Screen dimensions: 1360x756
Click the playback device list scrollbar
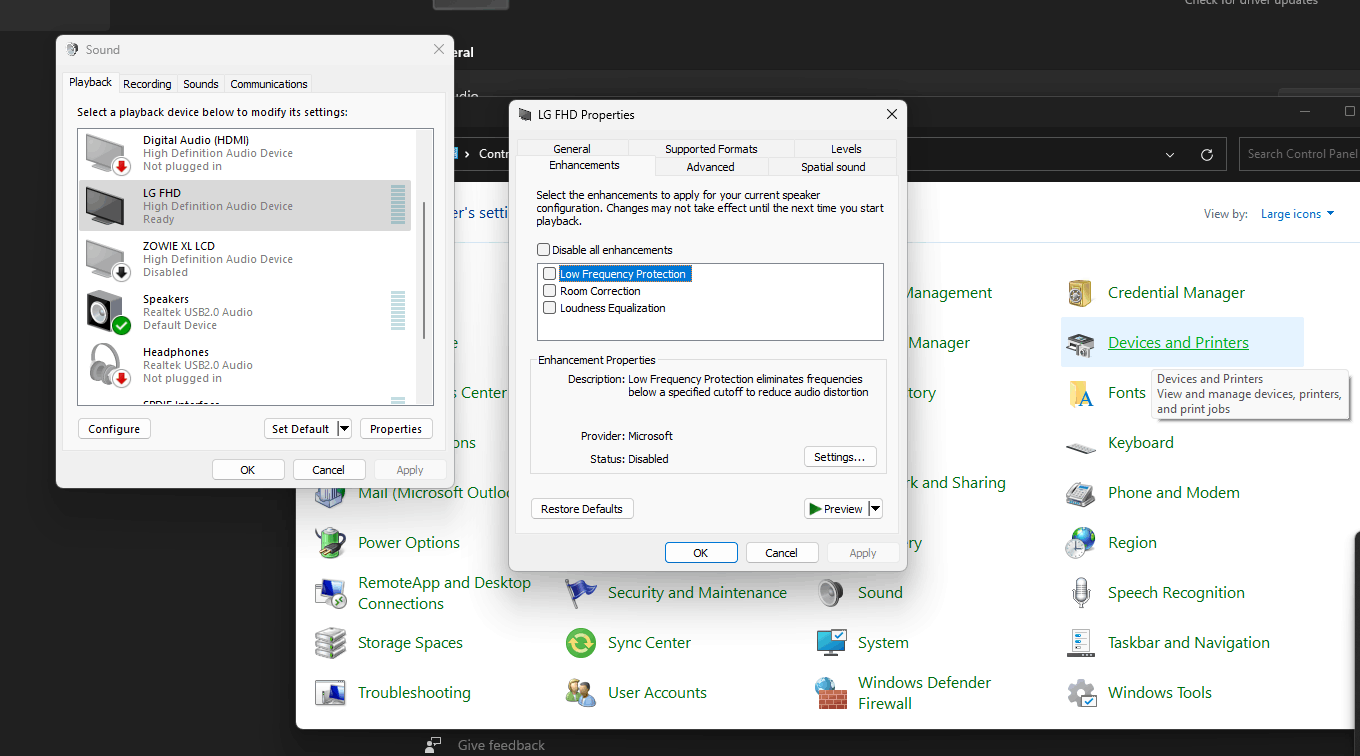[426, 270]
